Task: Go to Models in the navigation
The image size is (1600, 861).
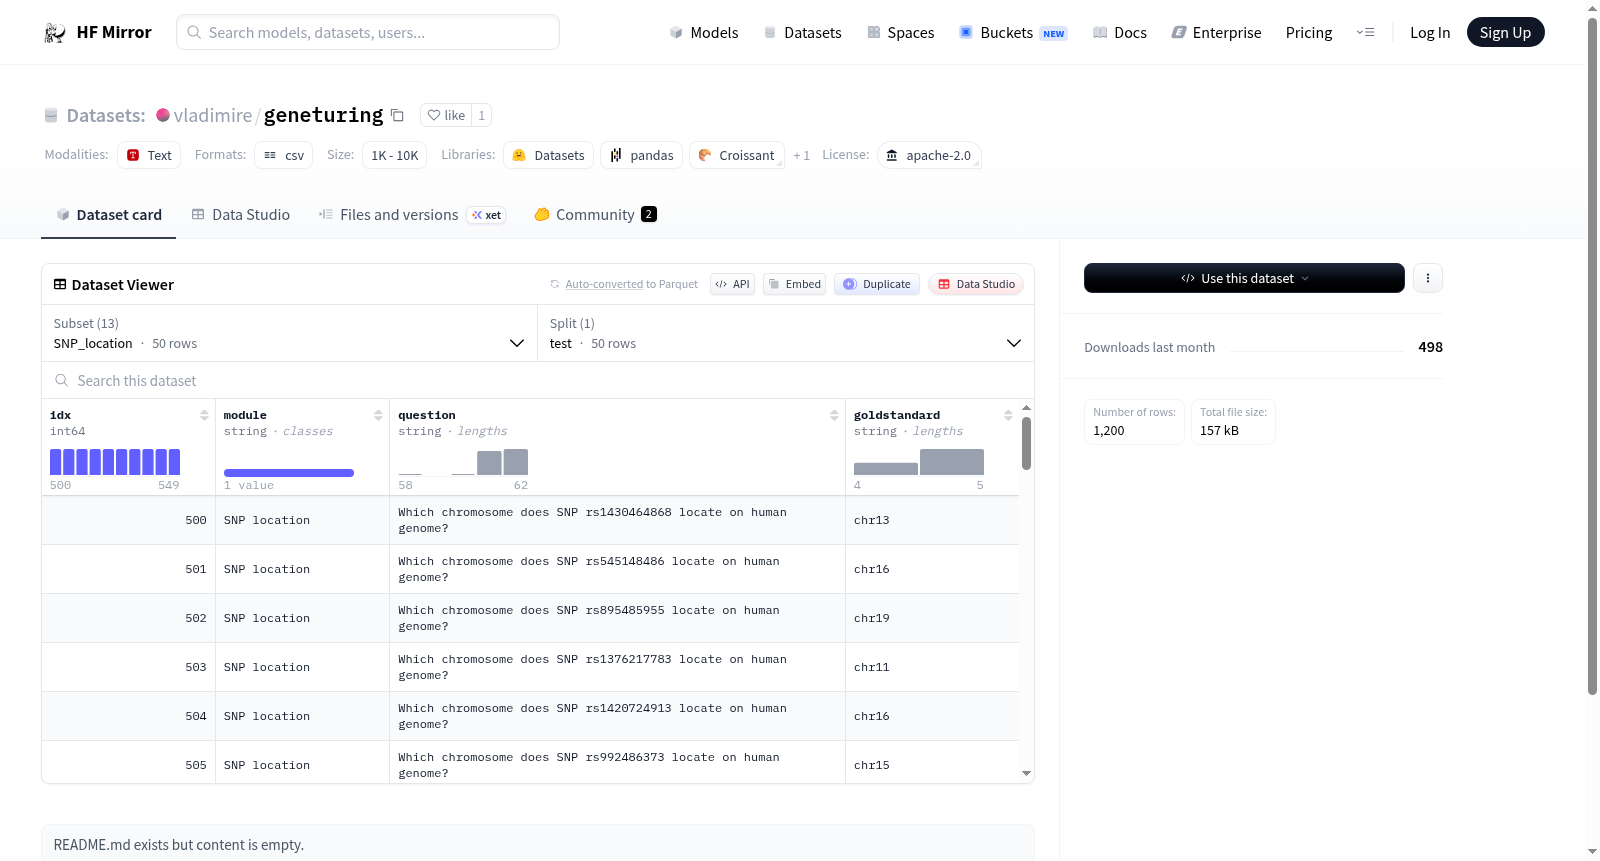Action: coord(704,33)
